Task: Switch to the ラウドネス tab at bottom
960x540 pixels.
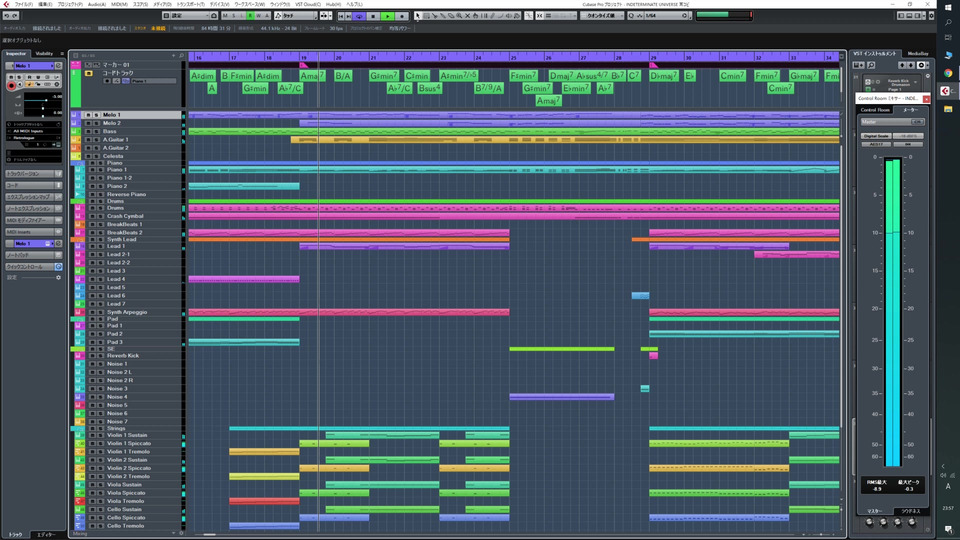Action: (910, 511)
